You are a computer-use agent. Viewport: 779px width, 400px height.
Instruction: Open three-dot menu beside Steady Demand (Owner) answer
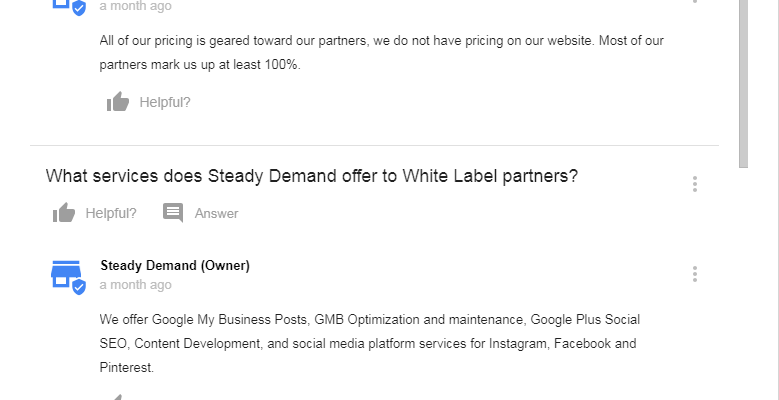point(695,274)
